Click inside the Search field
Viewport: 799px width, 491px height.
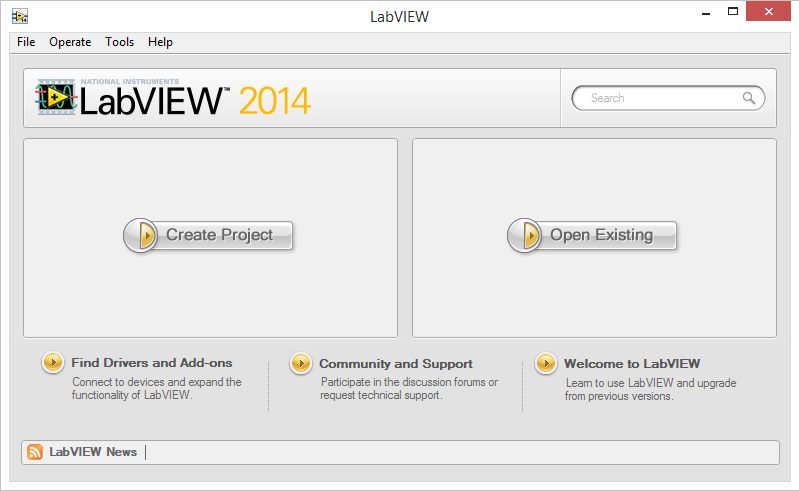coord(668,98)
